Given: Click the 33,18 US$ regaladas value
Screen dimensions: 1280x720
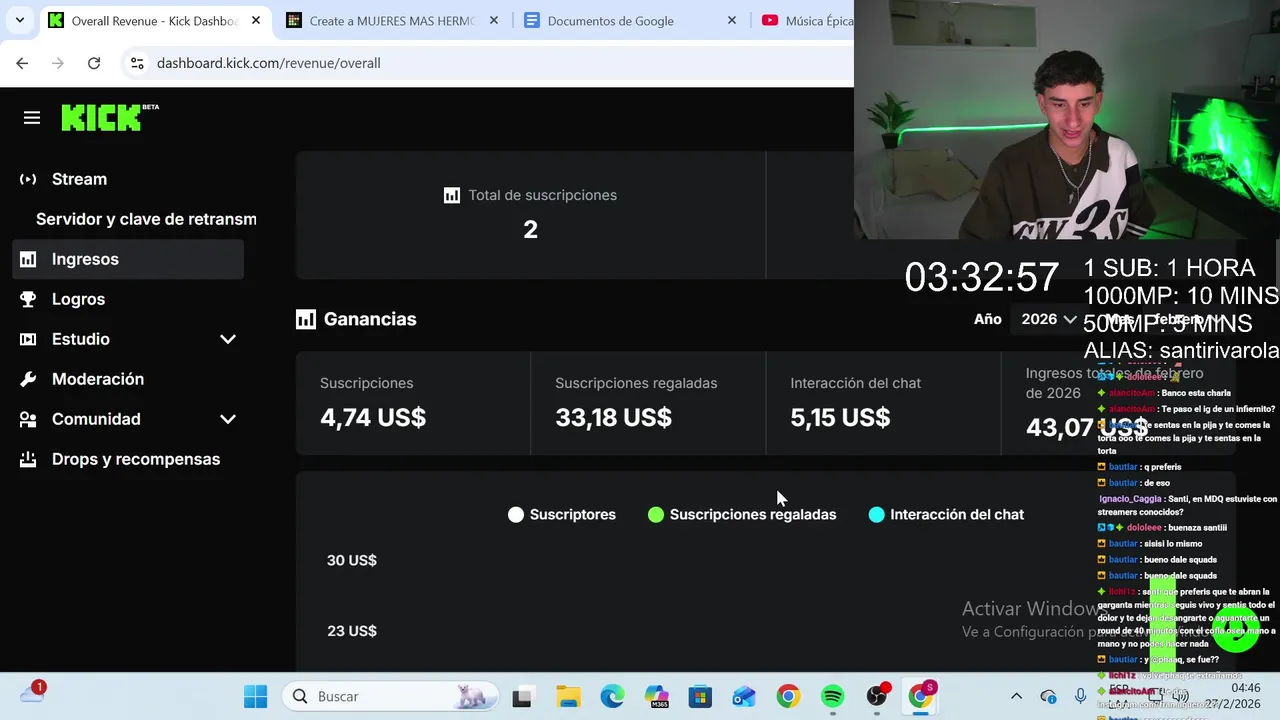Looking at the screenshot, I should click(x=613, y=417).
